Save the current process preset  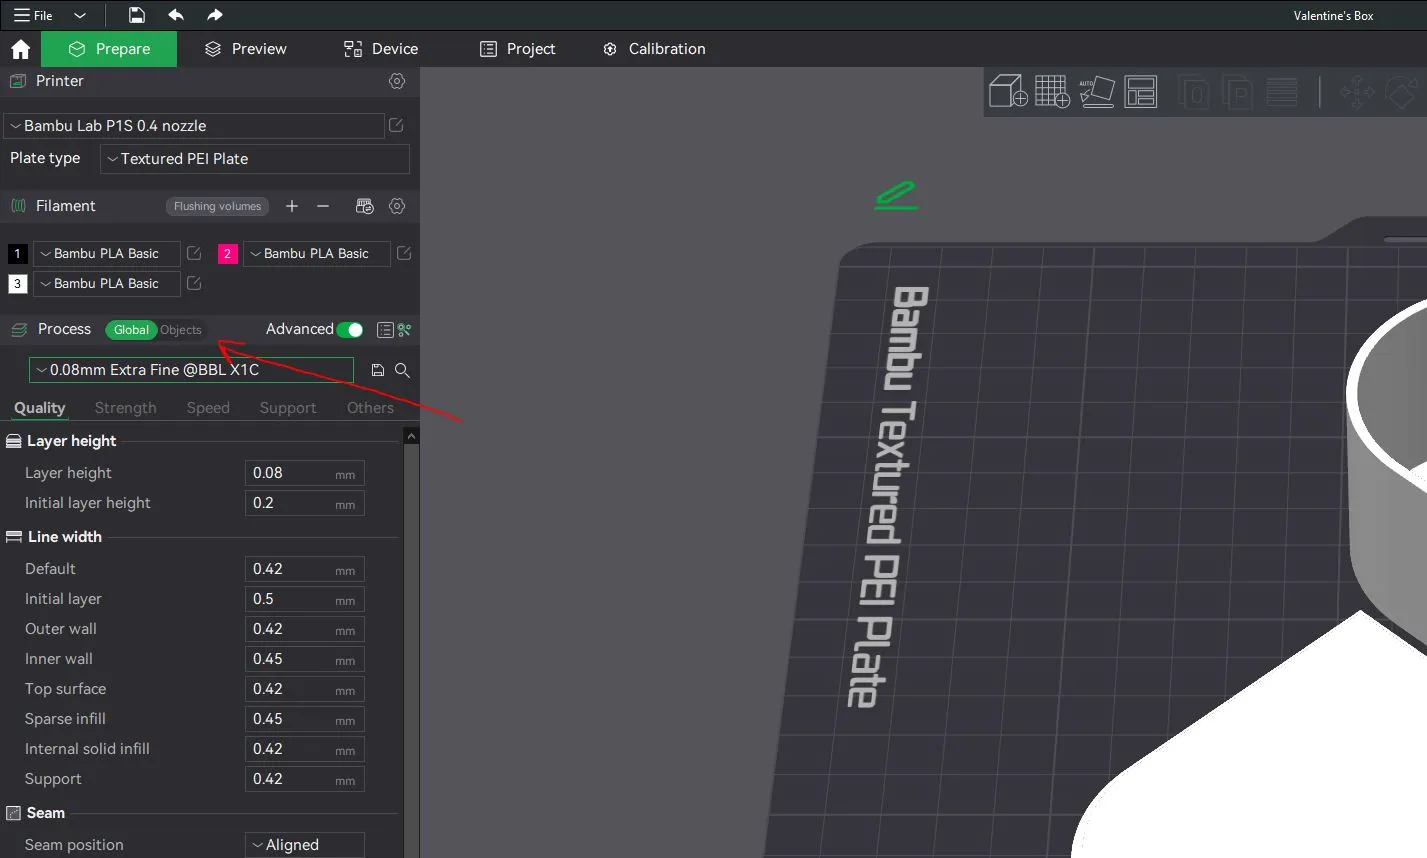point(377,370)
